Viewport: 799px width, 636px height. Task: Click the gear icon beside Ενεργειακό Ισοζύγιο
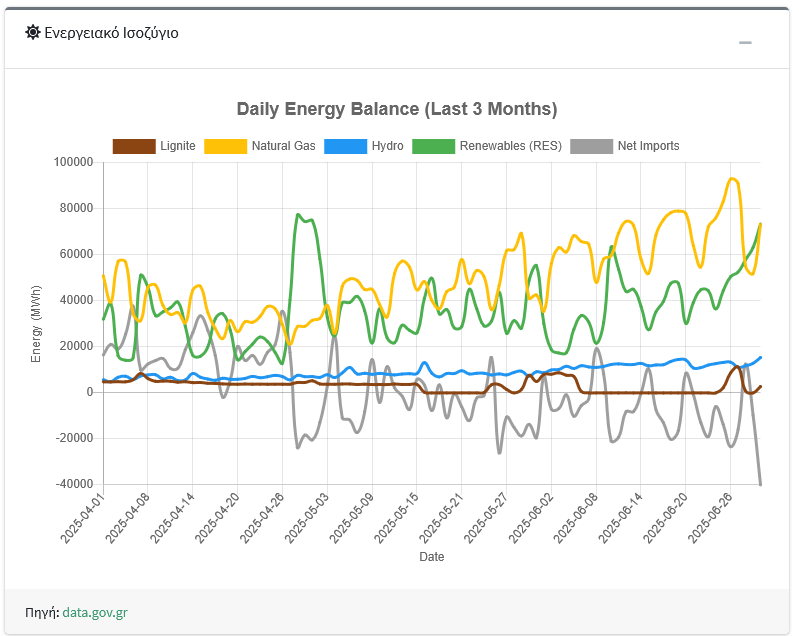pos(33,33)
